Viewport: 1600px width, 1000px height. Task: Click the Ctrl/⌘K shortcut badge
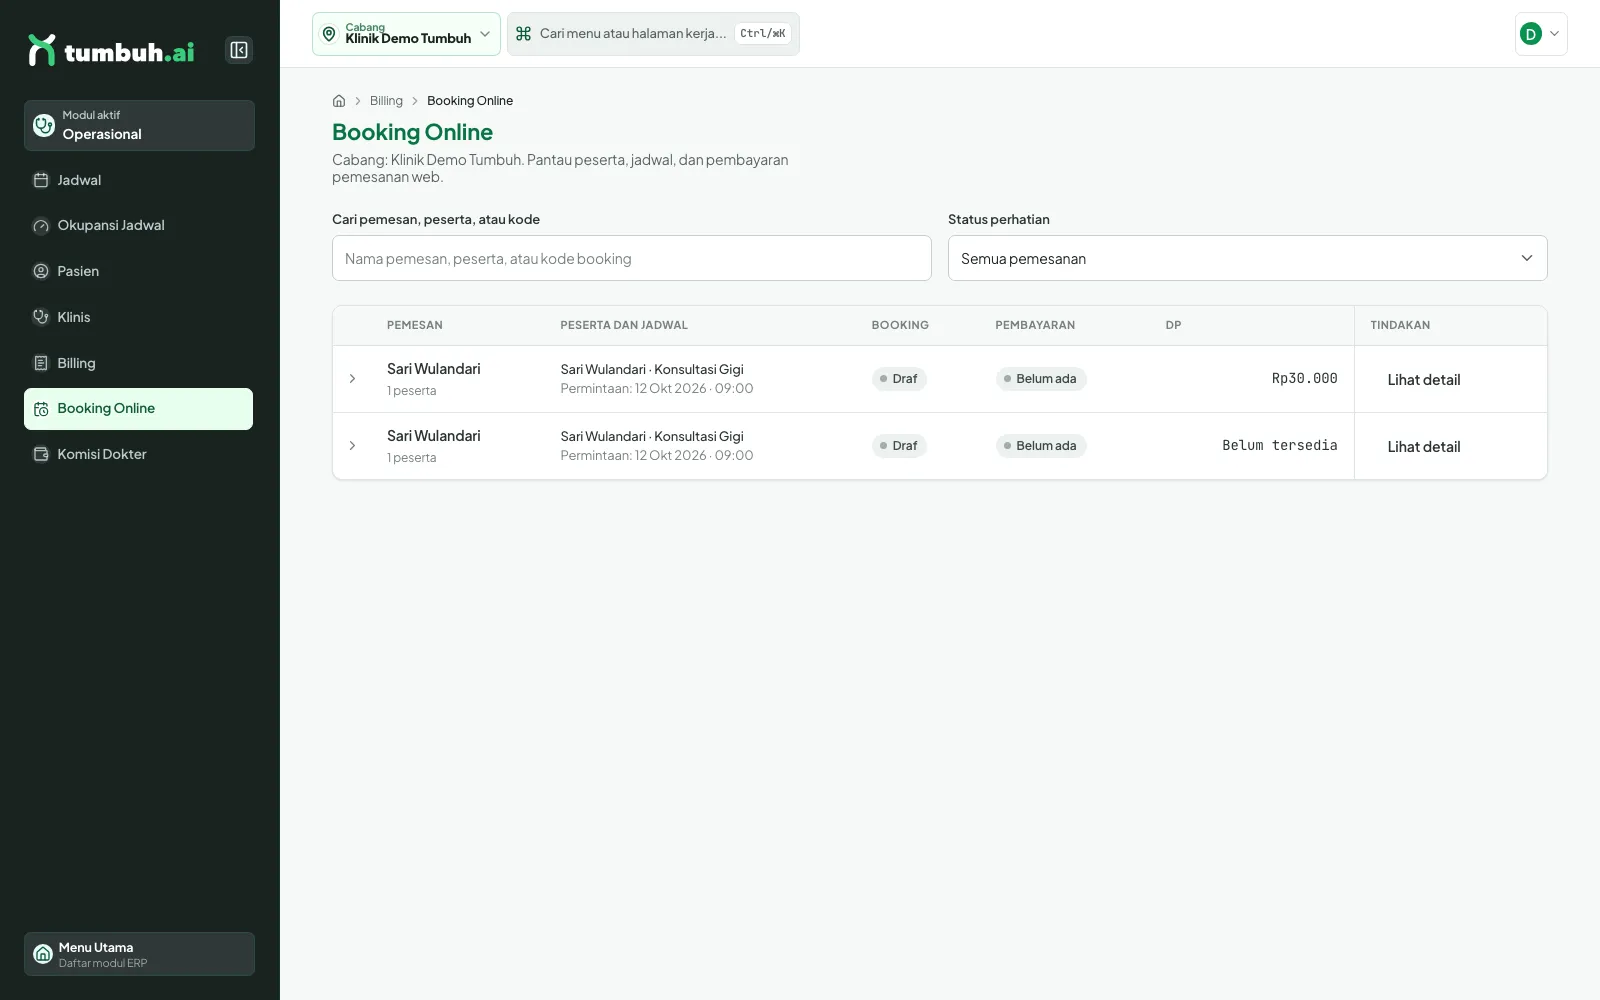click(763, 34)
